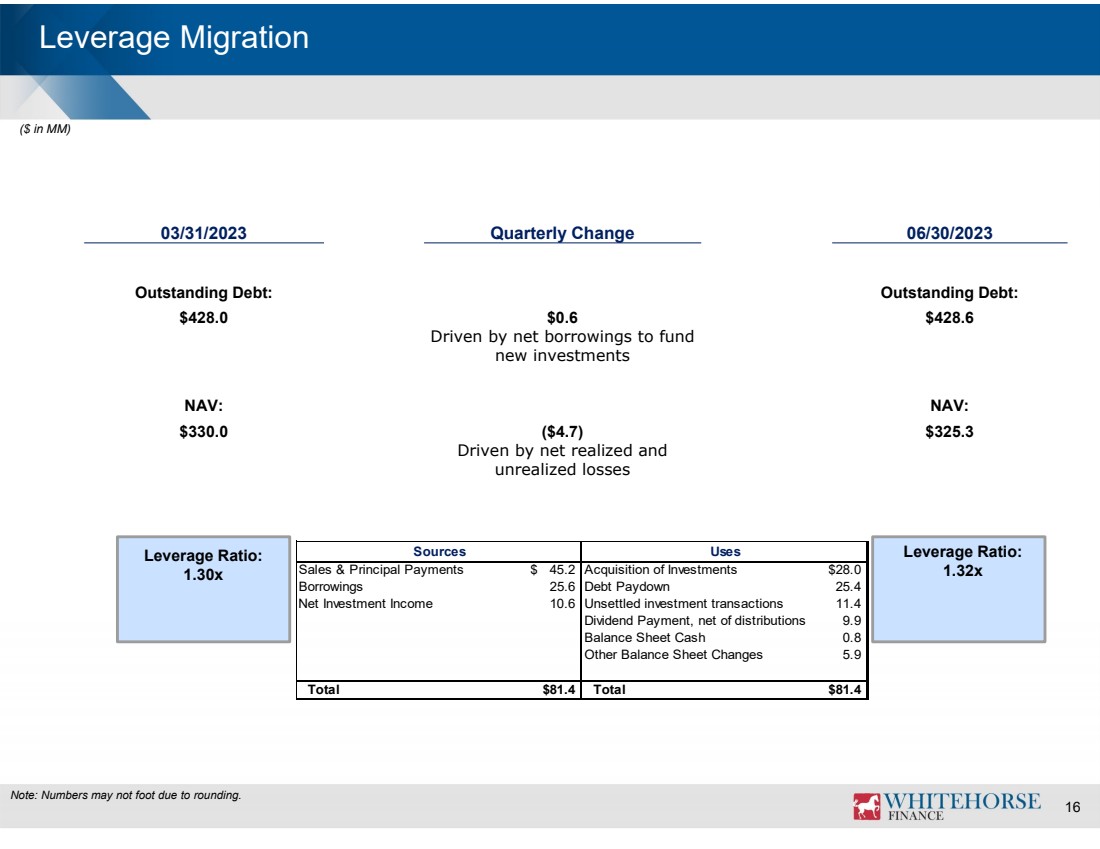This screenshot has width=1100, height=849.
Task: Select Unsettled investment transactions row
Action: tap(684, 604)
